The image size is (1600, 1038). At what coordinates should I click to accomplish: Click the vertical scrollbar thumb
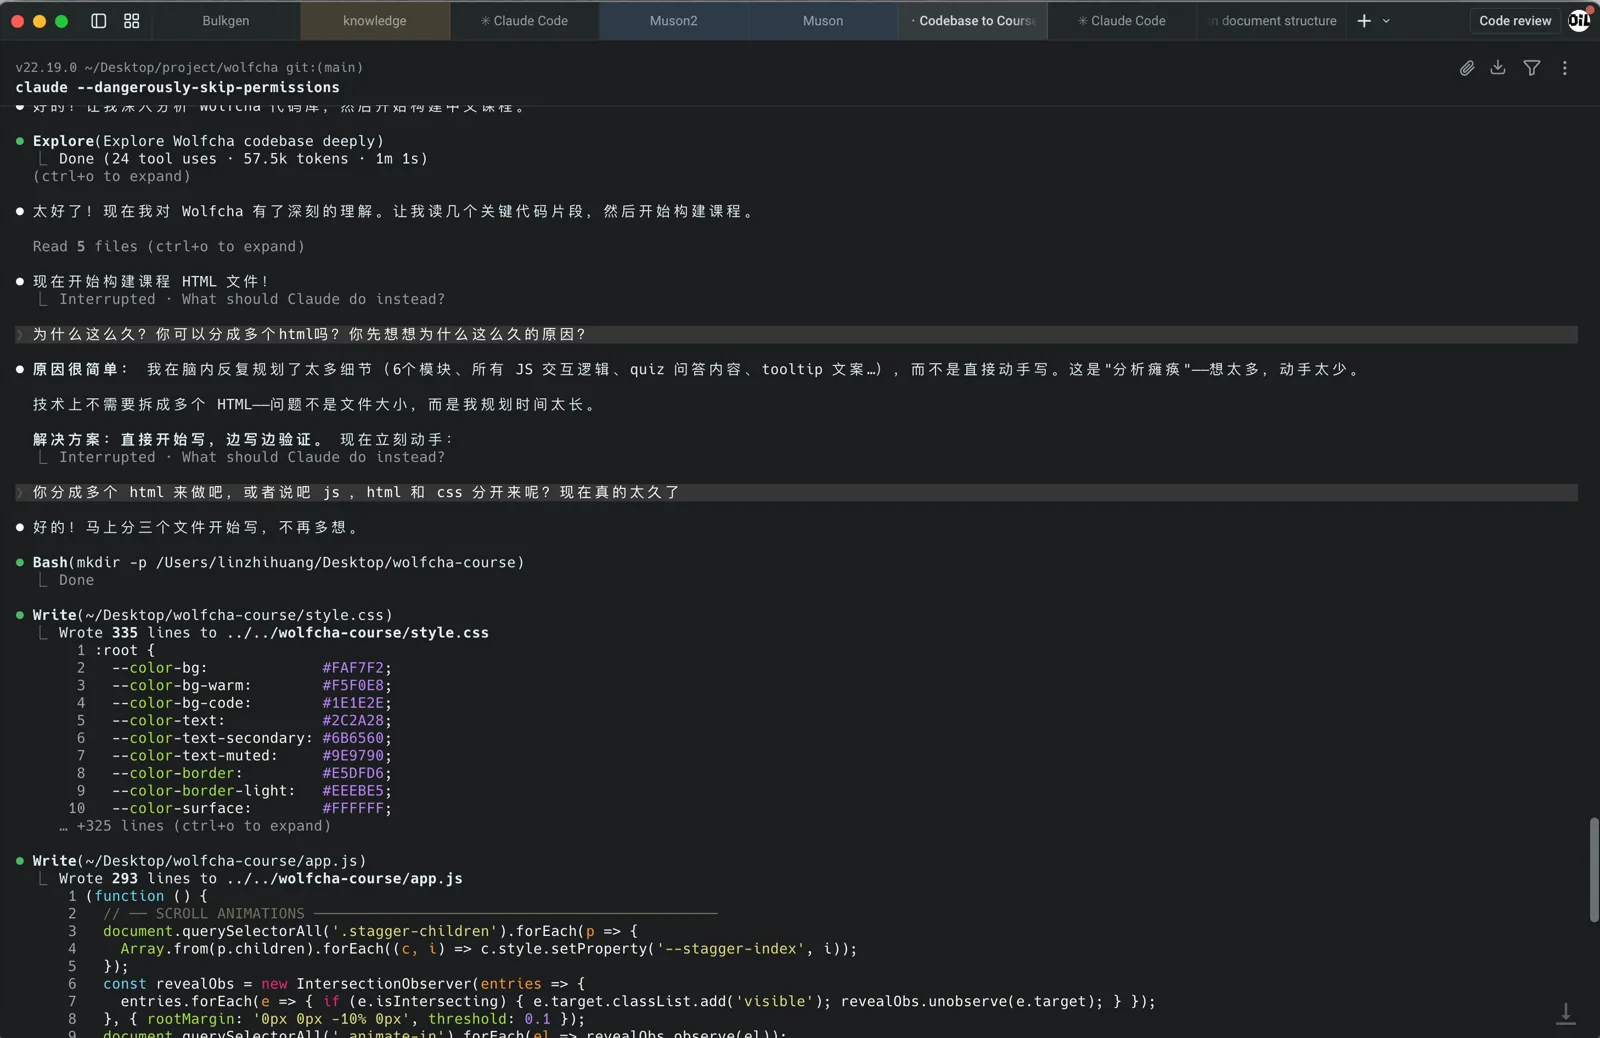coord(1594,870)
